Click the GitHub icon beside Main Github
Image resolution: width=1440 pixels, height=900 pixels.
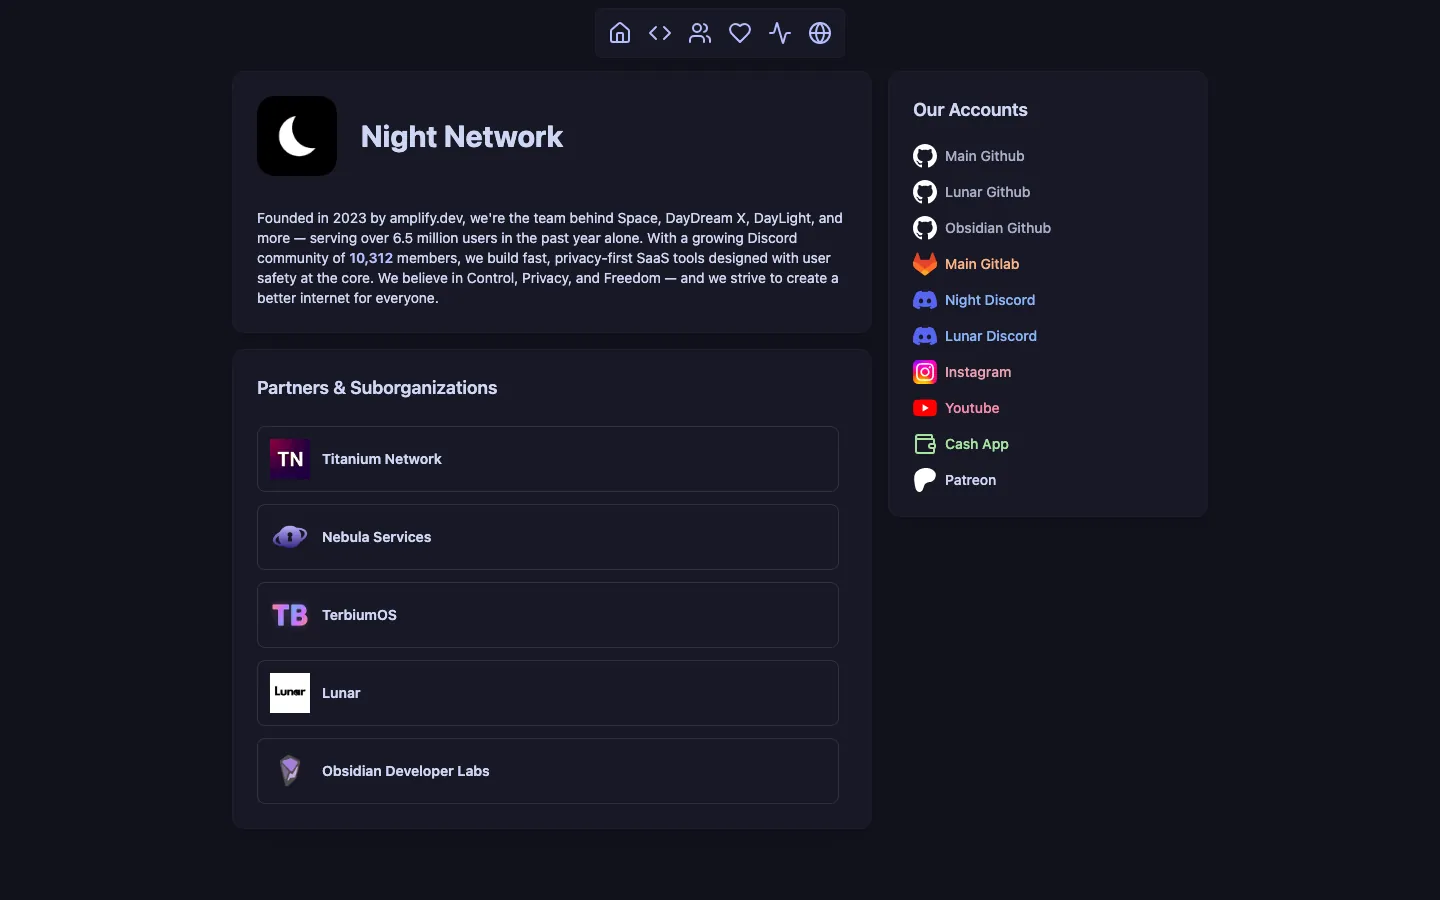(x=925, y=156)
